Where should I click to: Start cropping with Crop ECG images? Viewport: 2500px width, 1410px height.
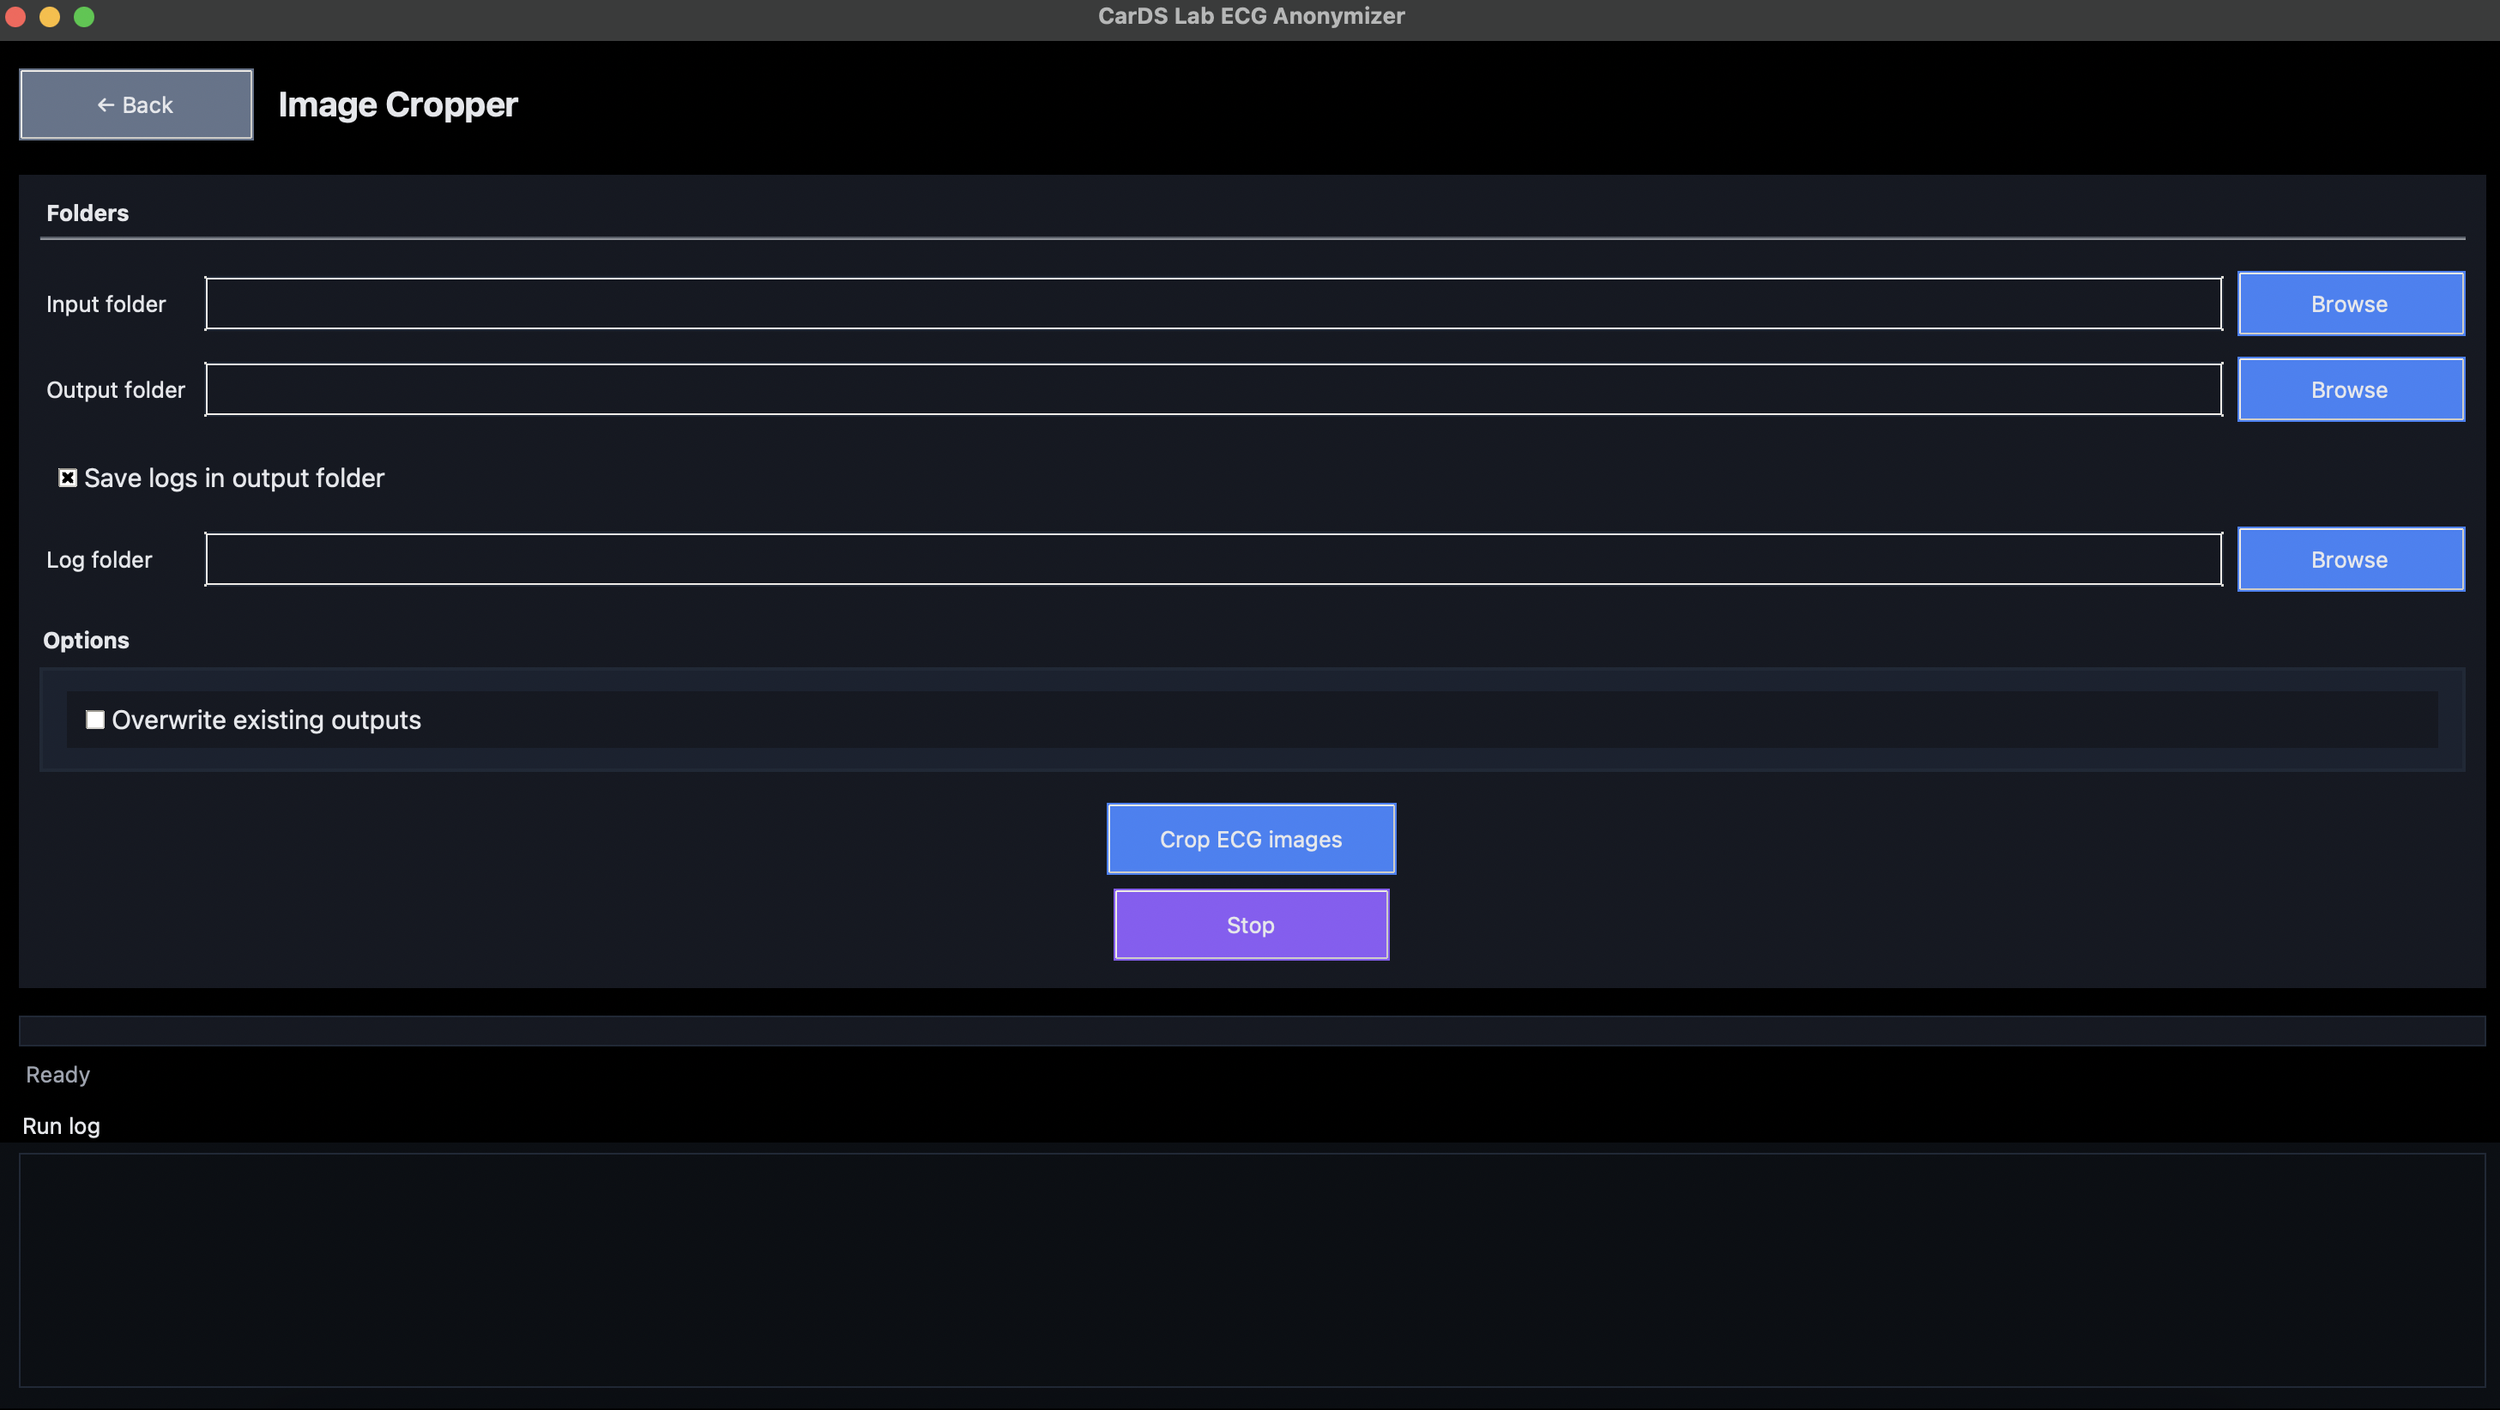pyautogui.click(x=1250, y=839)
